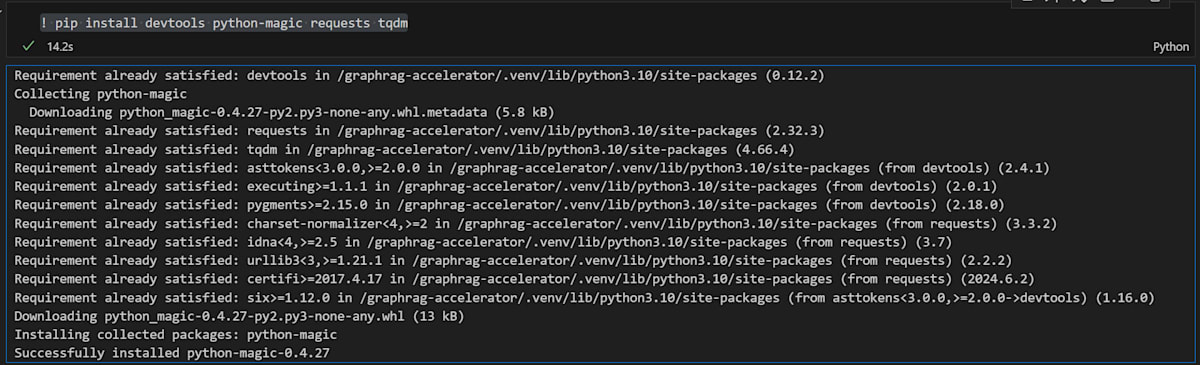1200x365 pixels.
Task: Click the pygments>=2.15.0 requirement line
Action: [520, 205]
